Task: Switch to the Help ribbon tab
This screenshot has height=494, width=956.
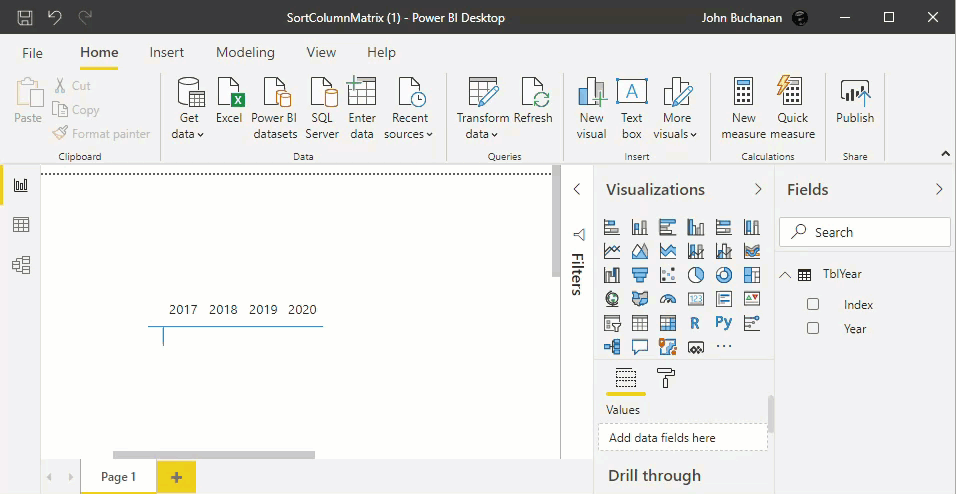Action: coord(381,52)
